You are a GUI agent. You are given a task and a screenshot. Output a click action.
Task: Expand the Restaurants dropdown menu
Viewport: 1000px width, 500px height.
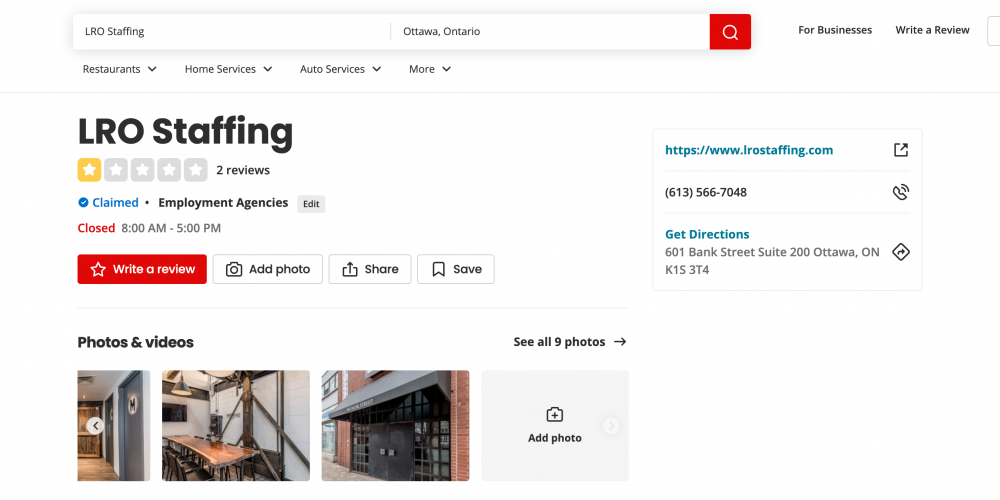click(x=120, y=69)
